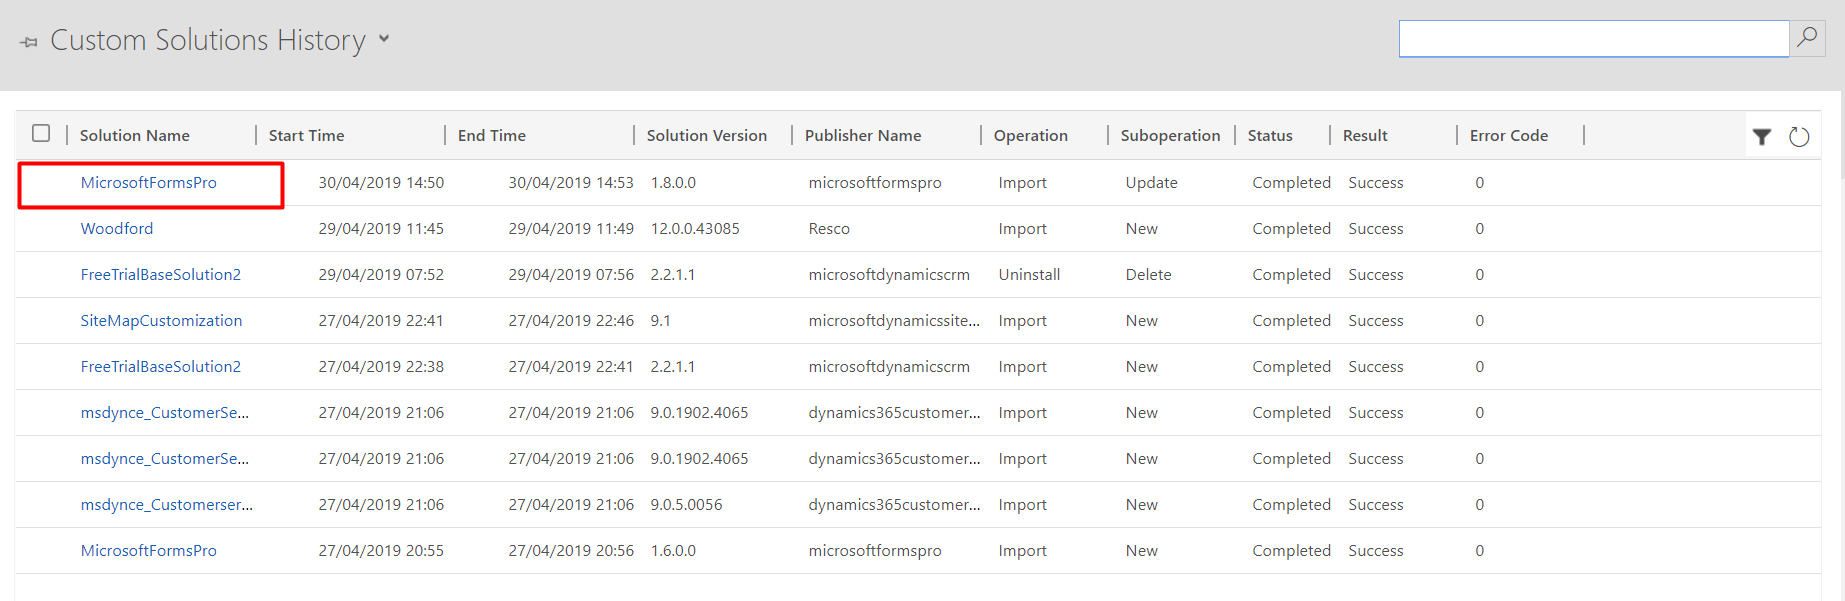Open the filter funnel icon
This screenshot has height=601, width=1845.
pyautogui.click(x=1762, y=137)
